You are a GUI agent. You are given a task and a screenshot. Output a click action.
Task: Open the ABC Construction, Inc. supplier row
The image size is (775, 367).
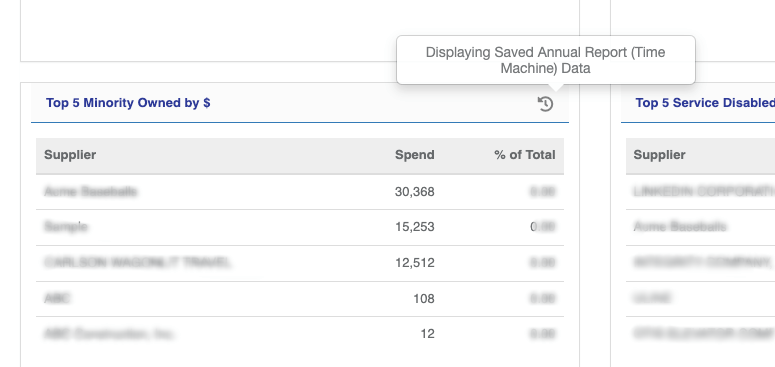pos(300,334)
